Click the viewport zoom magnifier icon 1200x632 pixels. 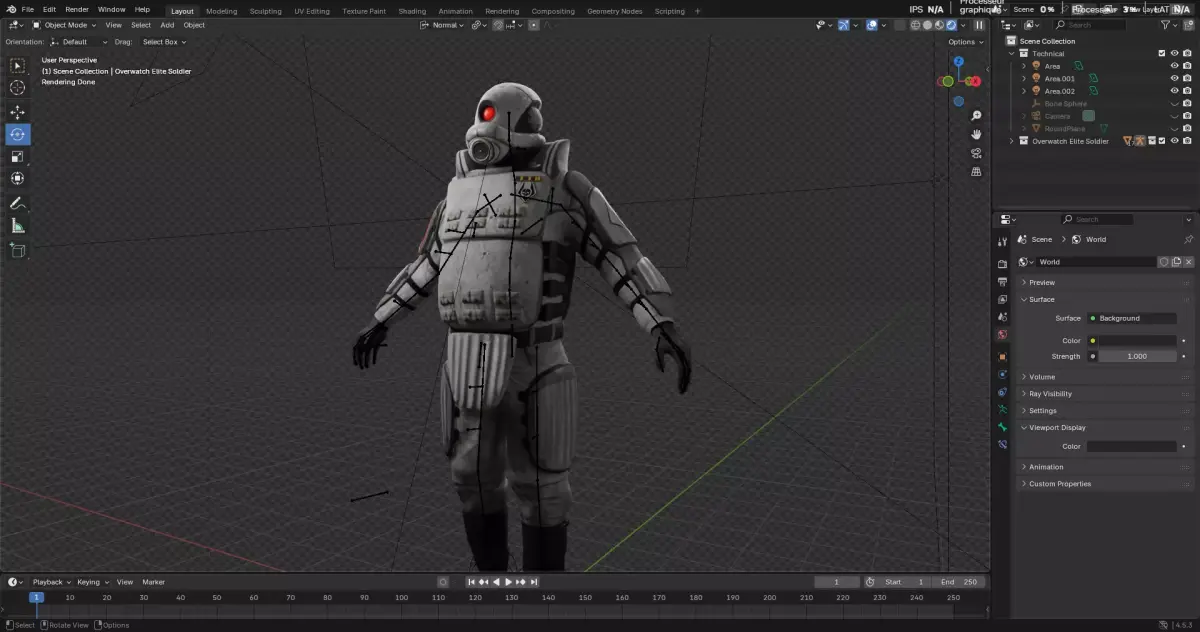pyautogui.click(x=976, y=116)
